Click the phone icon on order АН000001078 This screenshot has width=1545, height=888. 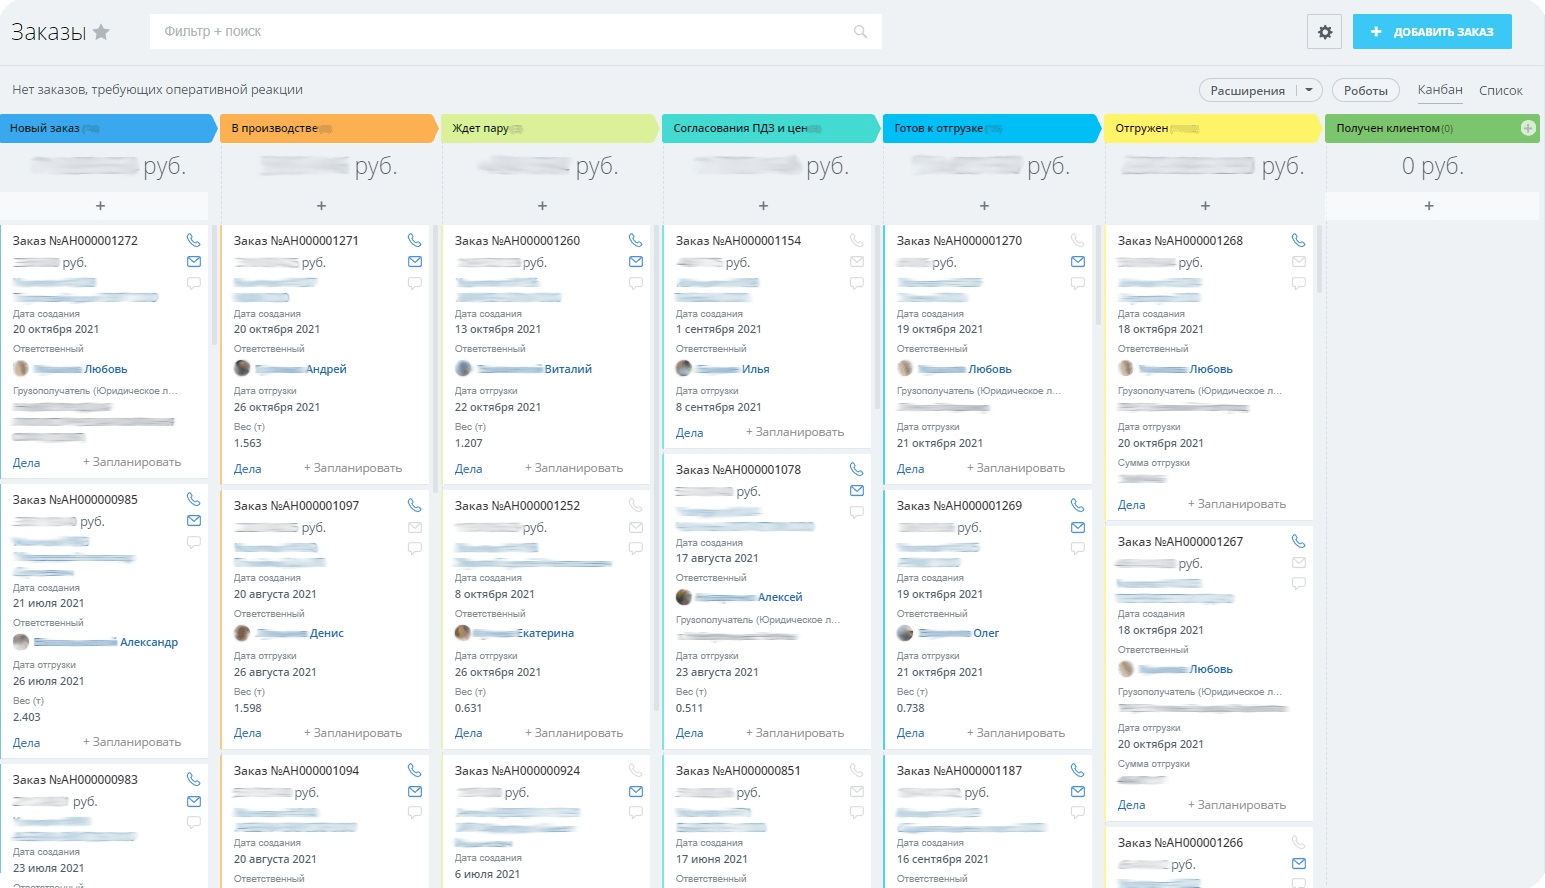tap(857, 470)
